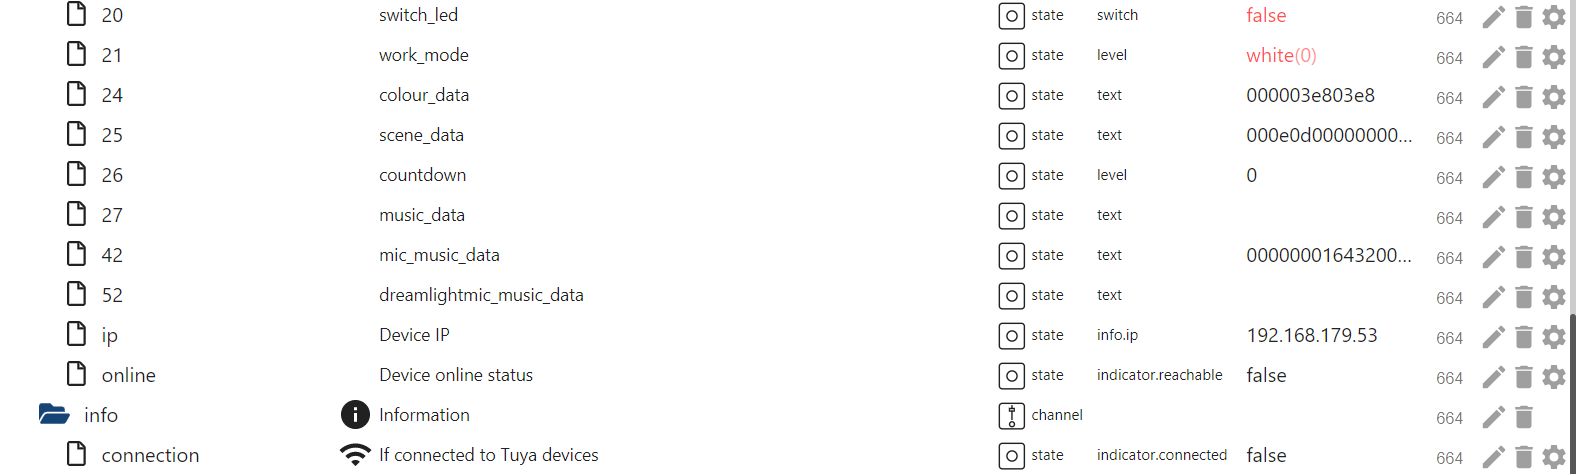Toggle the switch_led false value
This screenshot has height=474, width=1580.
1266,16
